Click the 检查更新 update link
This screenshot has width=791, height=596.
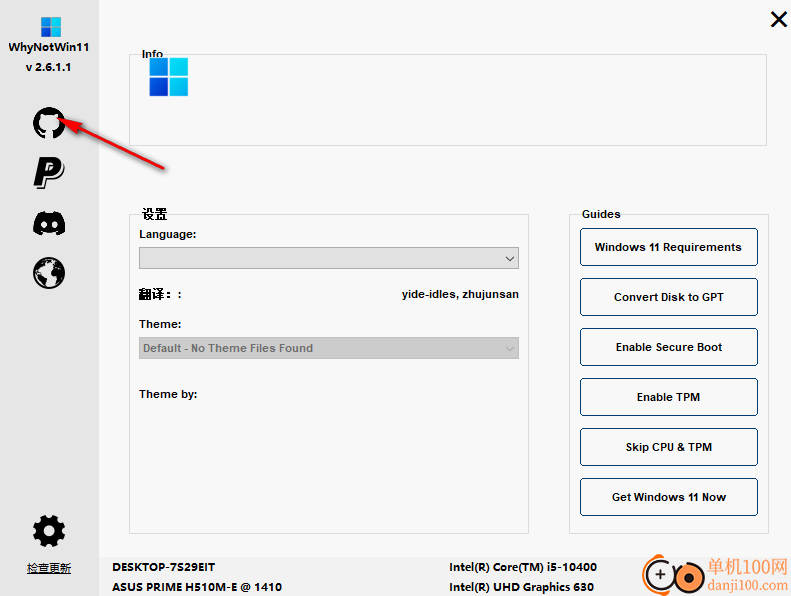point(49,568)
